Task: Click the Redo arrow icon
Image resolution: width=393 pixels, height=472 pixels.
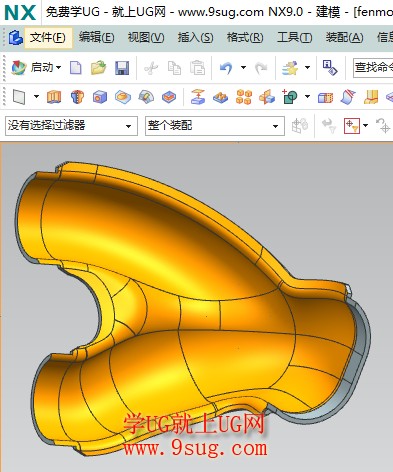Action: 261,68
